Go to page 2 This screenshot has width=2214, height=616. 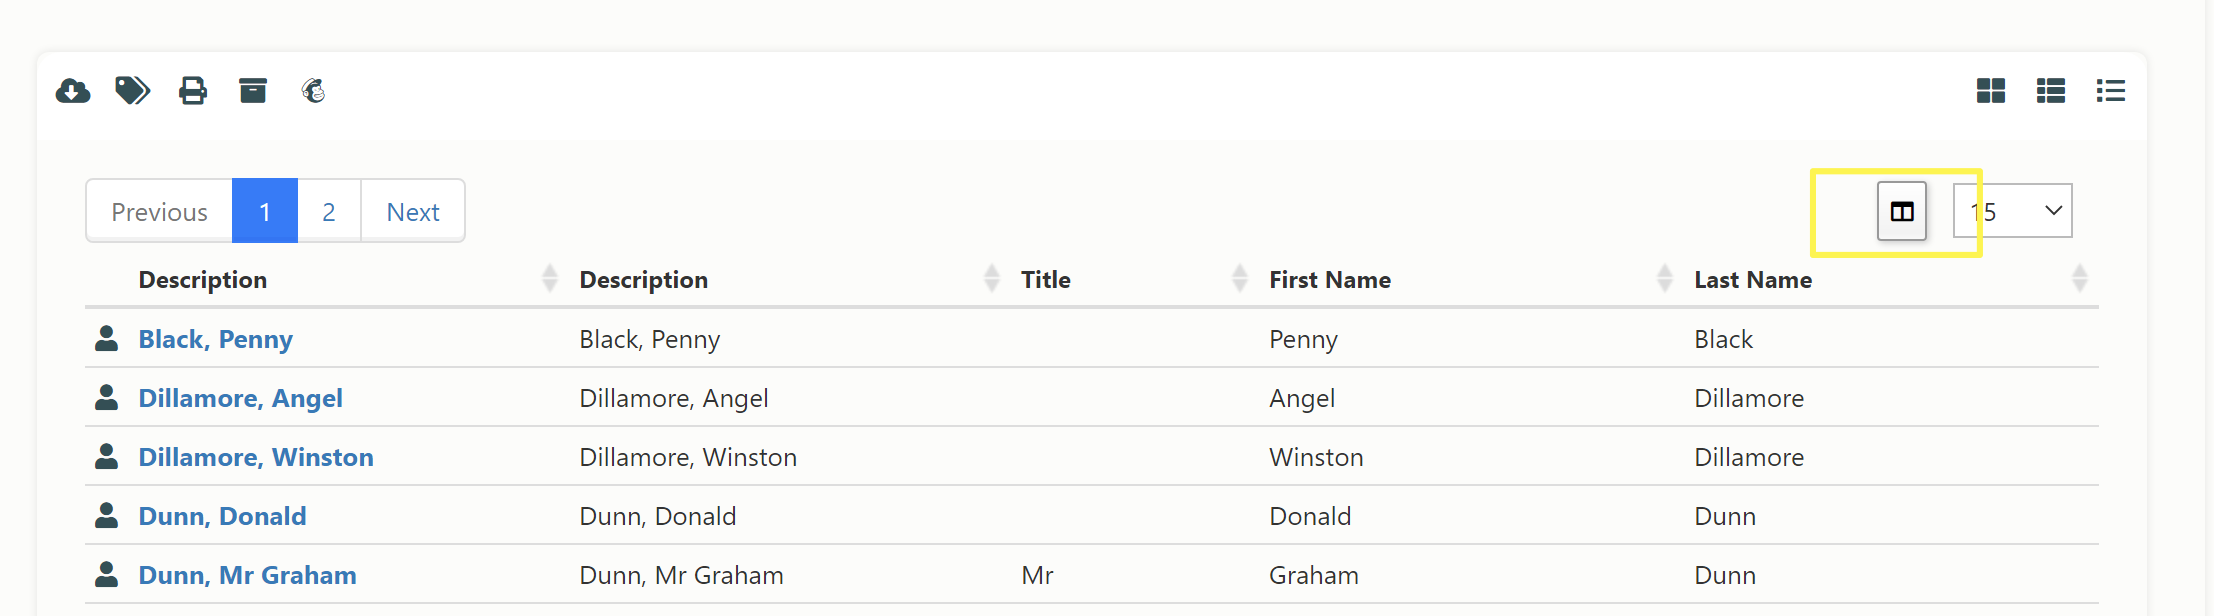329,211
